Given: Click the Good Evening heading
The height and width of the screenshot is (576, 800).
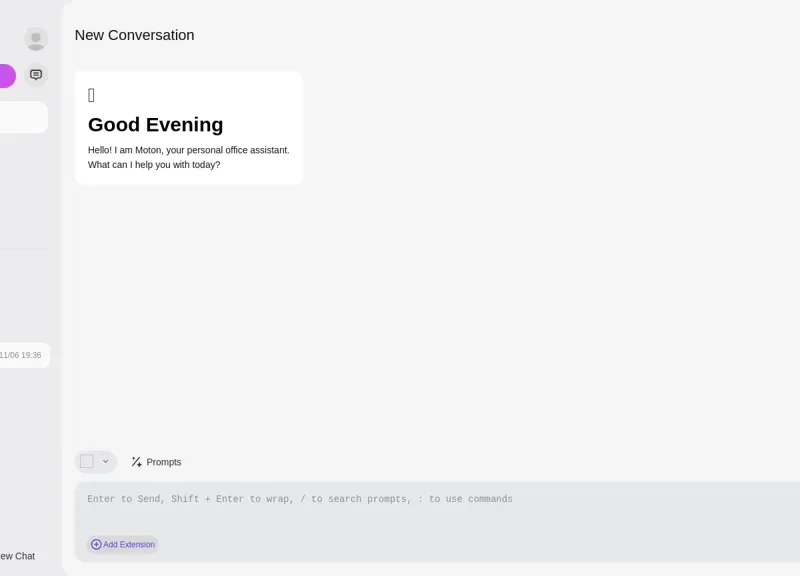Looking at the screenshot, I should click(x=155, y=125).
